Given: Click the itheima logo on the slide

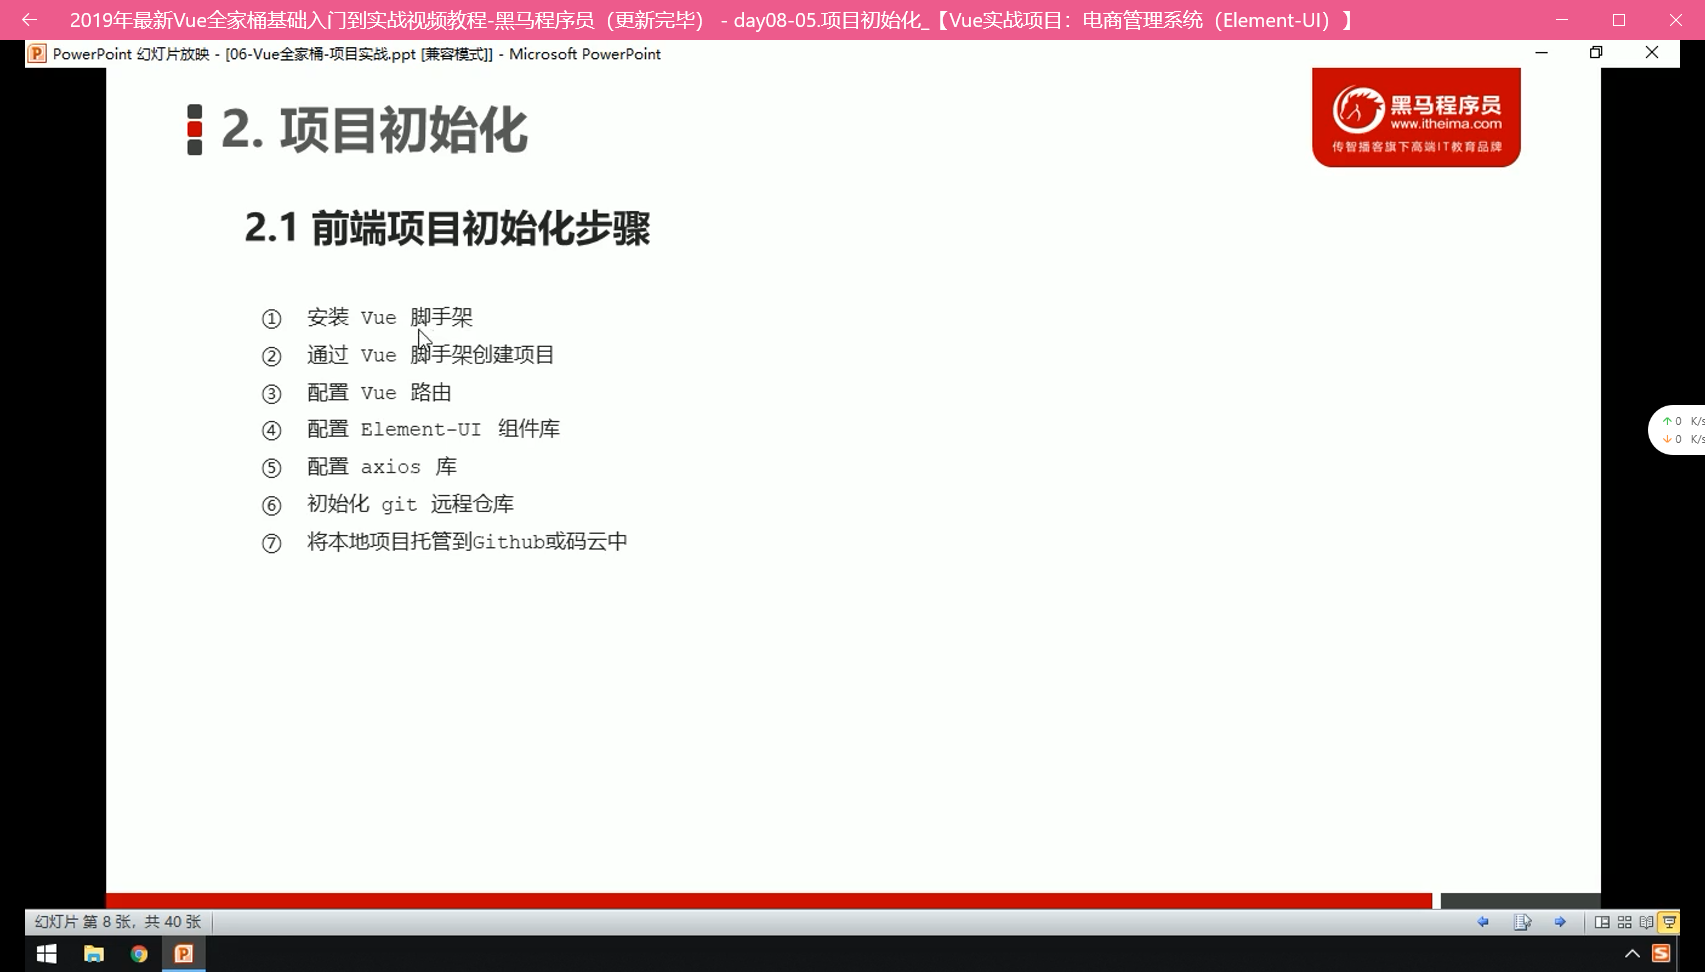Looking at the screenshot, I should point(1416,118).
